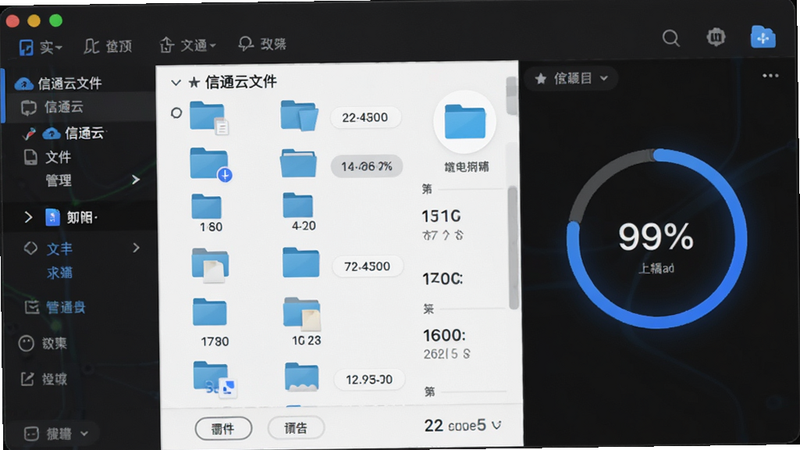This screenshot has height=450, width=800.
Task: Click the blue add-folder icon top right
Action: coord(763,37)
